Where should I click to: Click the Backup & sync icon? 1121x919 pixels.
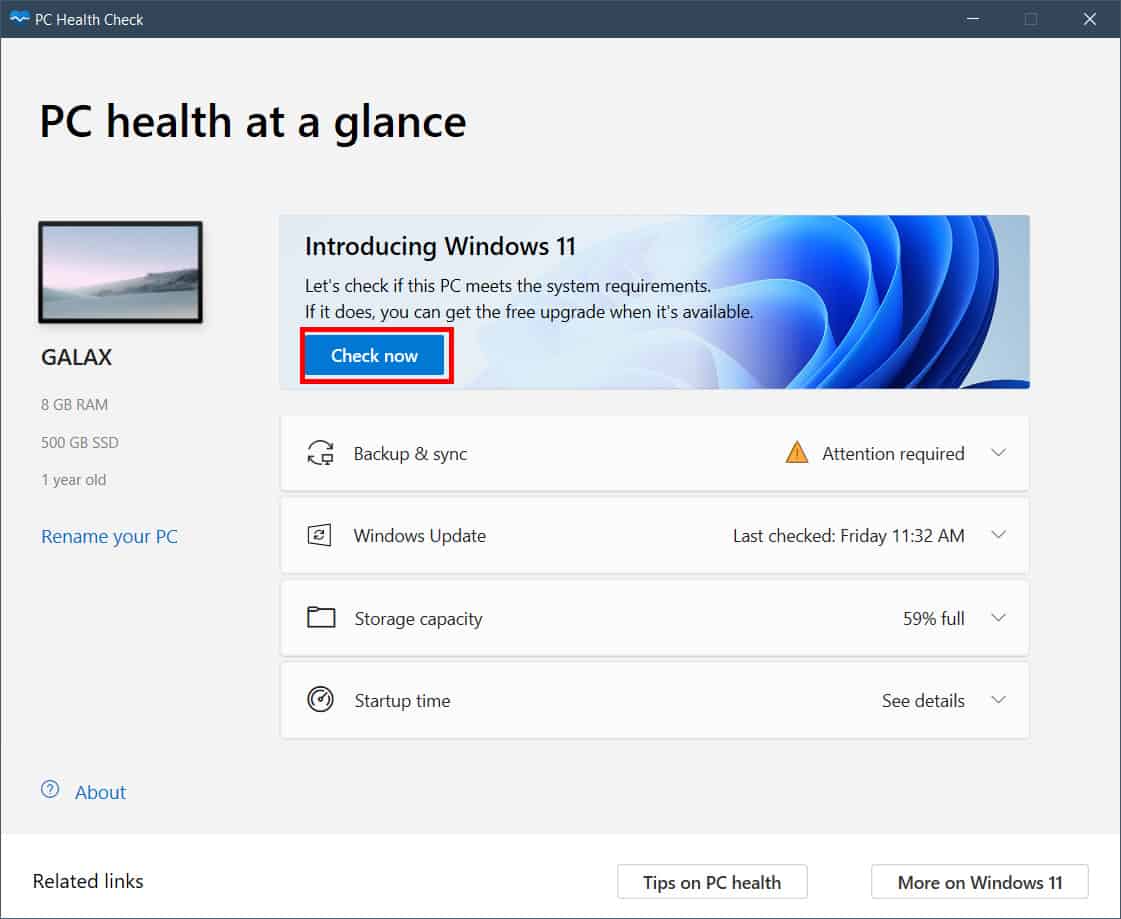(x=320, y=454)
